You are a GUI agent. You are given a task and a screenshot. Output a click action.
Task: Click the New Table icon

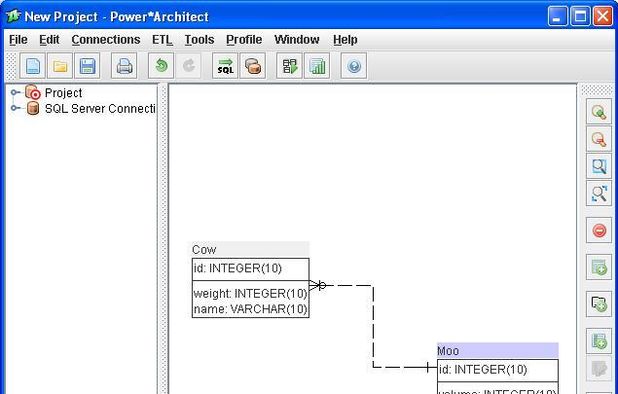pyautogui.click(x=599, y=267)
